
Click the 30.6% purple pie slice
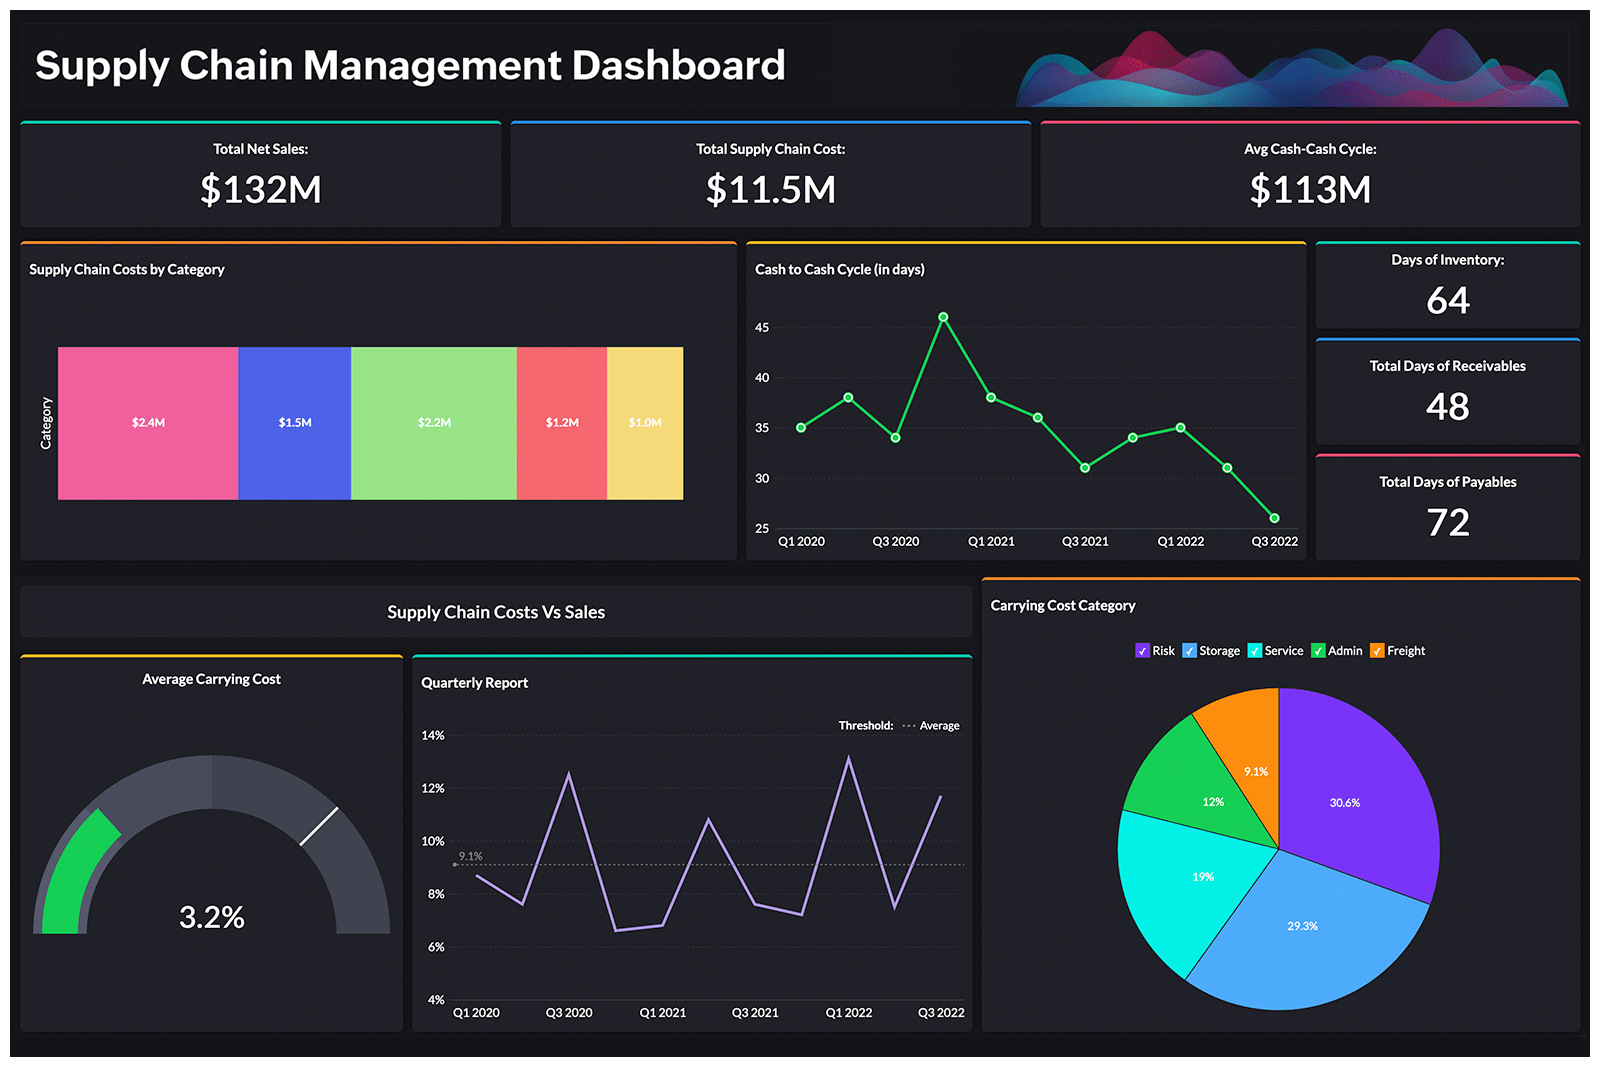[x=1346, y=802]
